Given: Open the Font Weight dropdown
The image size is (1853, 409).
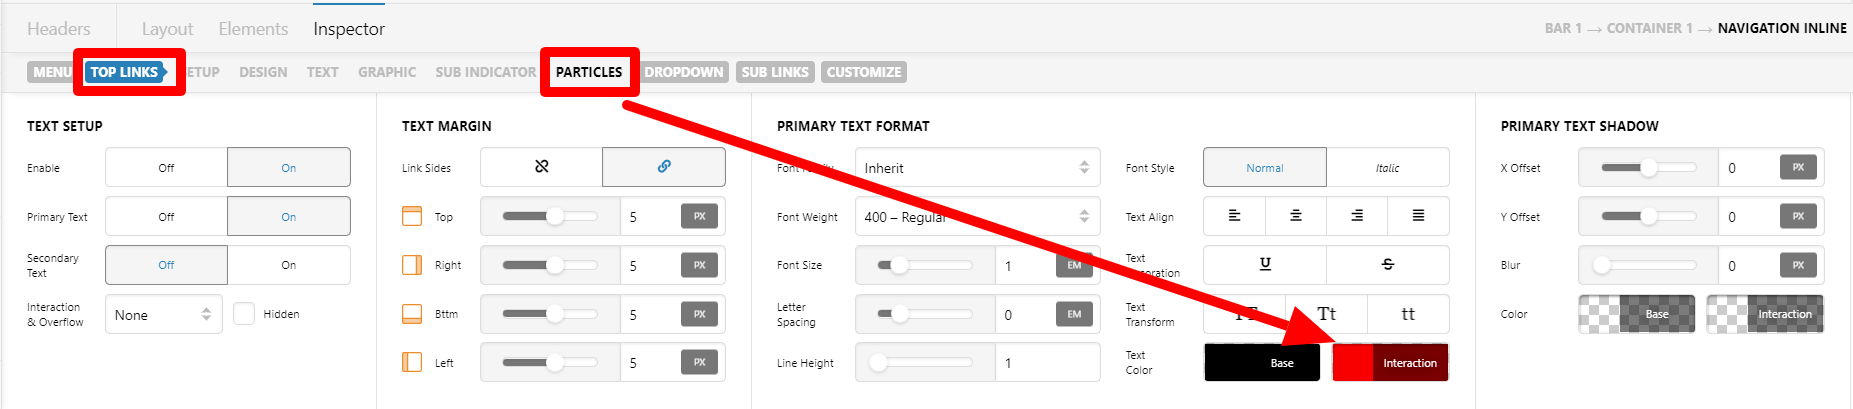Looking at the screenshot, I should click(x=977, y=216).
